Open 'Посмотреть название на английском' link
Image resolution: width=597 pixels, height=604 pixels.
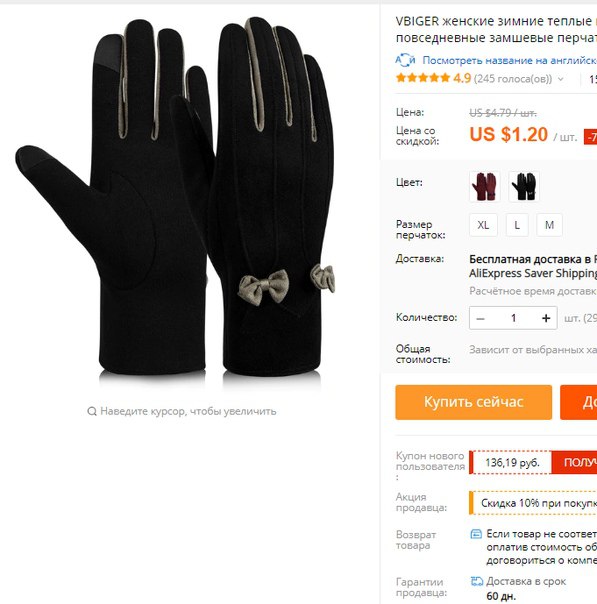[x=510, y=60]
